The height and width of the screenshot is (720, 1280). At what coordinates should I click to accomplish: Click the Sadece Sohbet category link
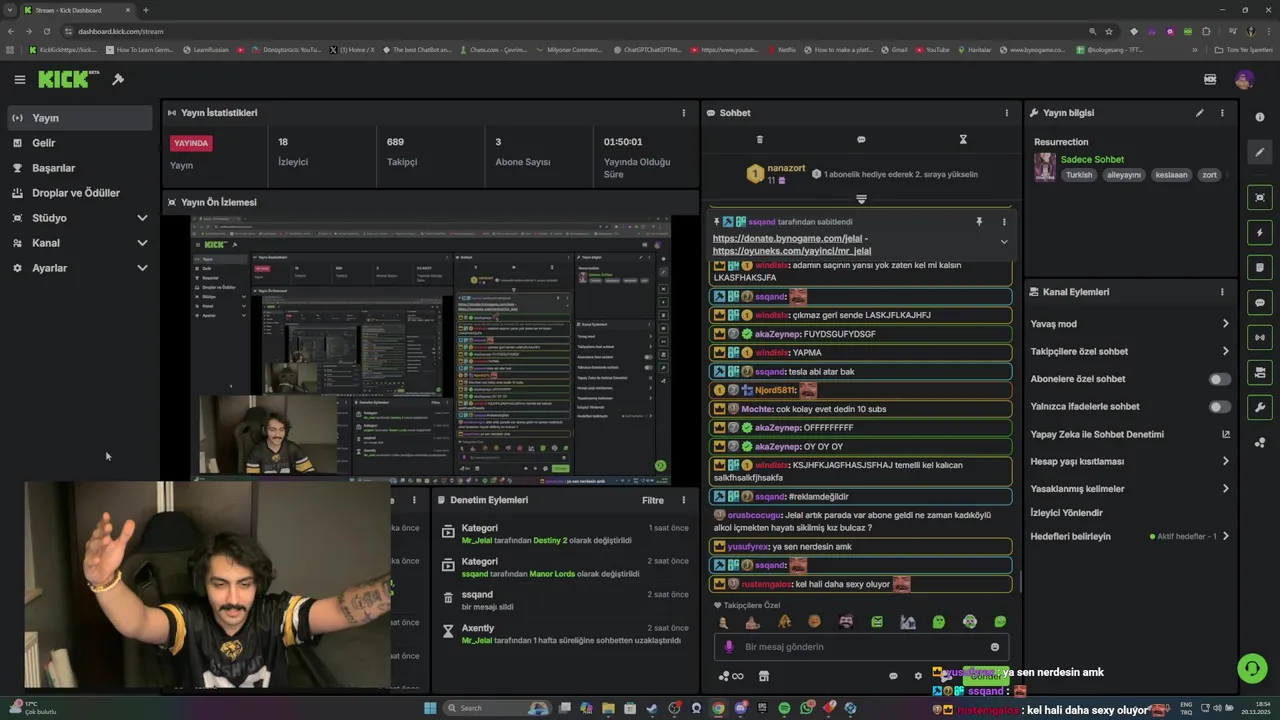coord(1092,160)
